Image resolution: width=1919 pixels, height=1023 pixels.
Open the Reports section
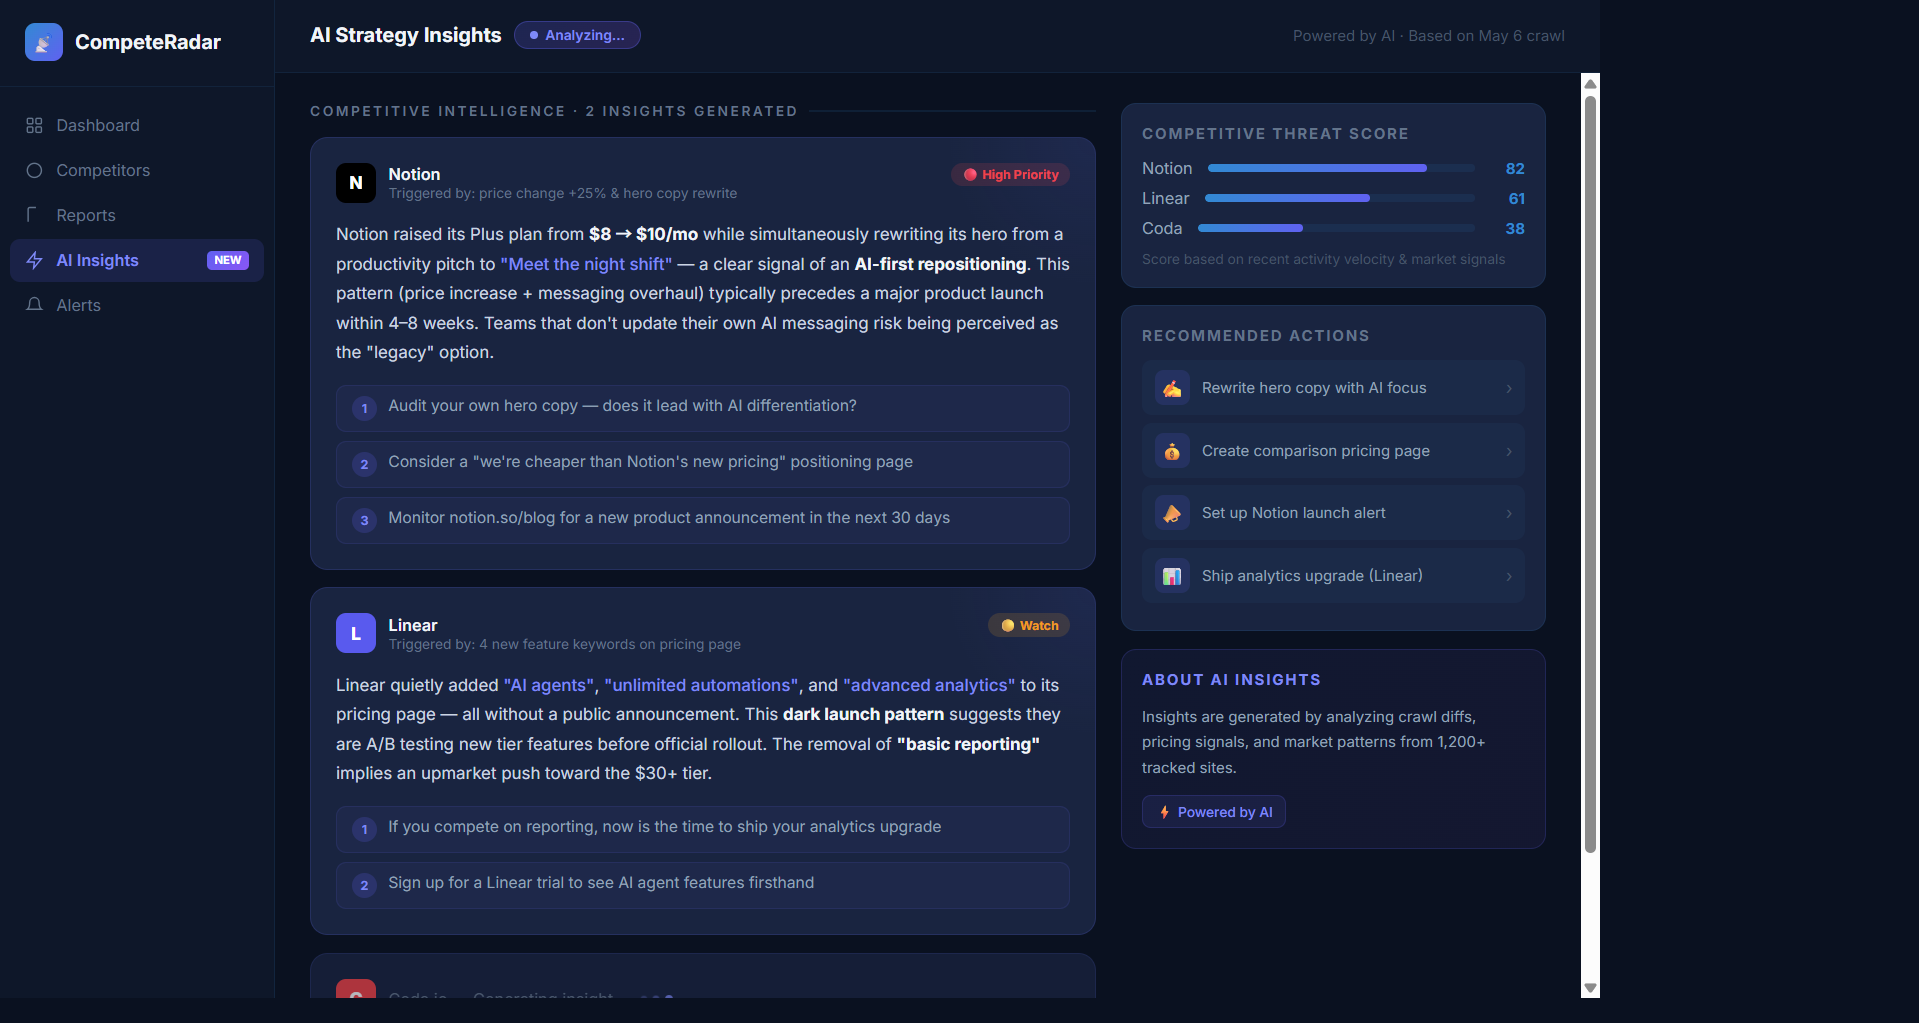click(137, 215)
